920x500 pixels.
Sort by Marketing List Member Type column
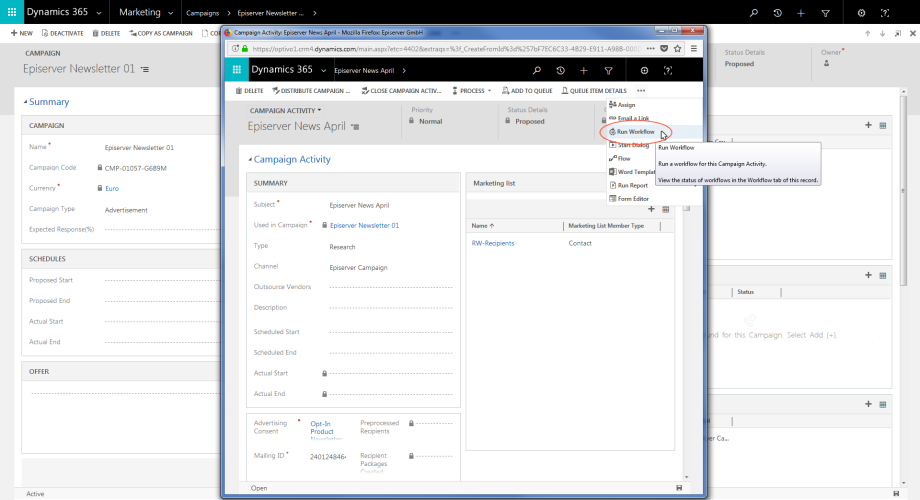[606, 225]
